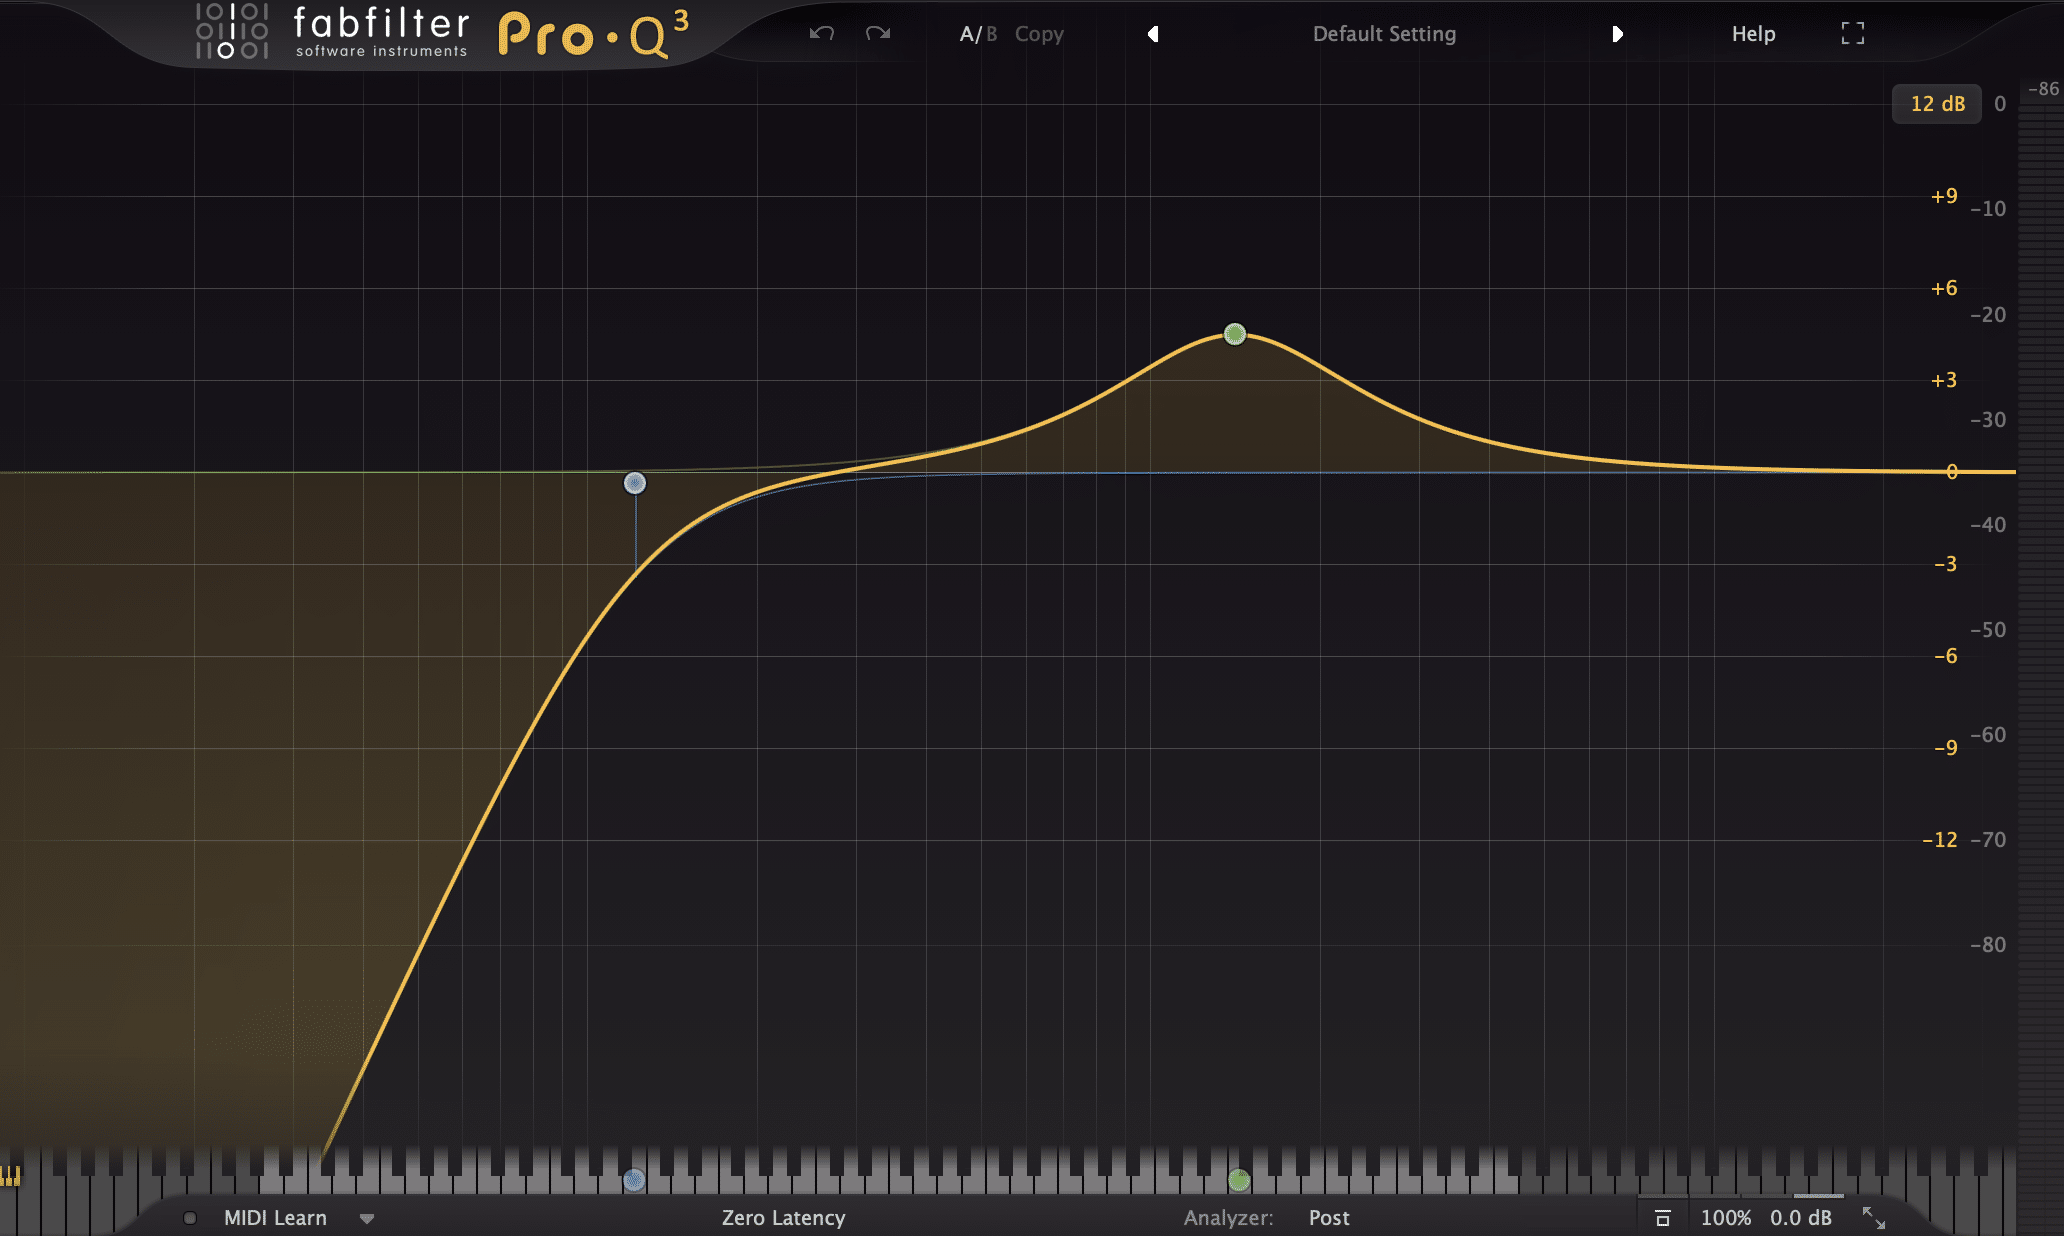
Task: Toggle the MIDI Learn indicator dot
Action: tap(190, 1218)
